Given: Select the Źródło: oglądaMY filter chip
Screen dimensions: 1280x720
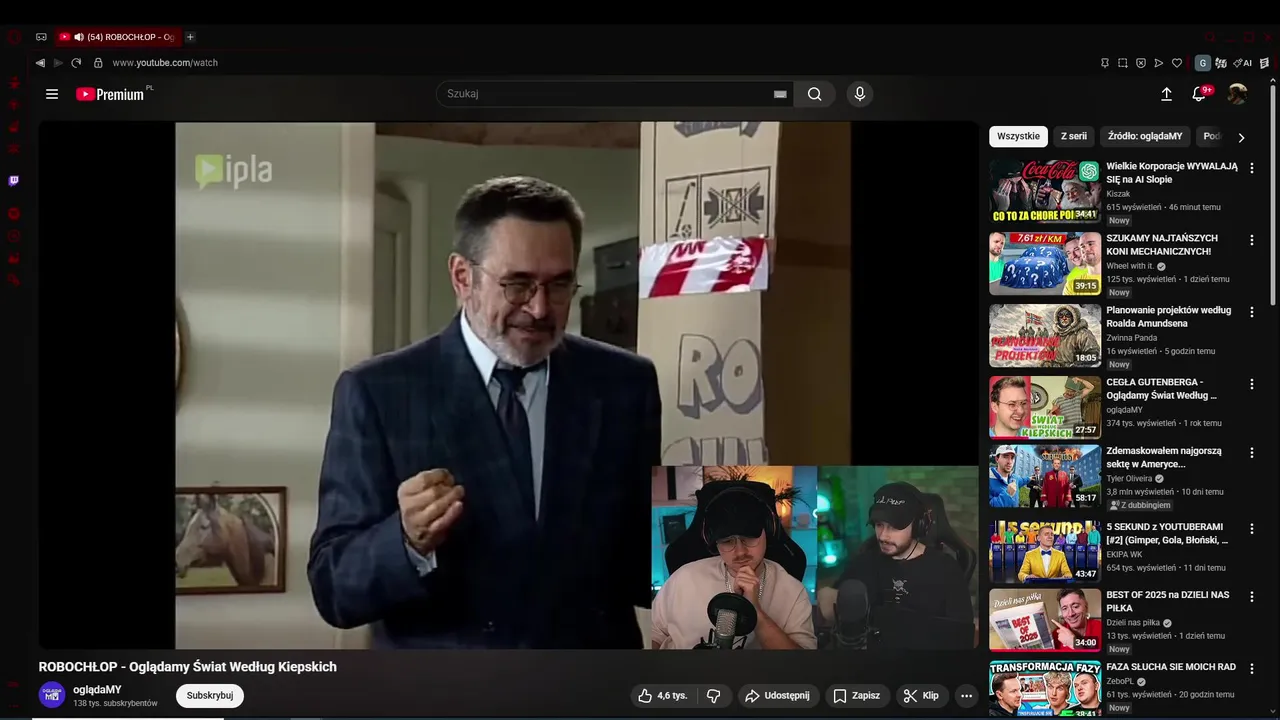Looking at the screenshot, I should click(x=1145, y=136).
